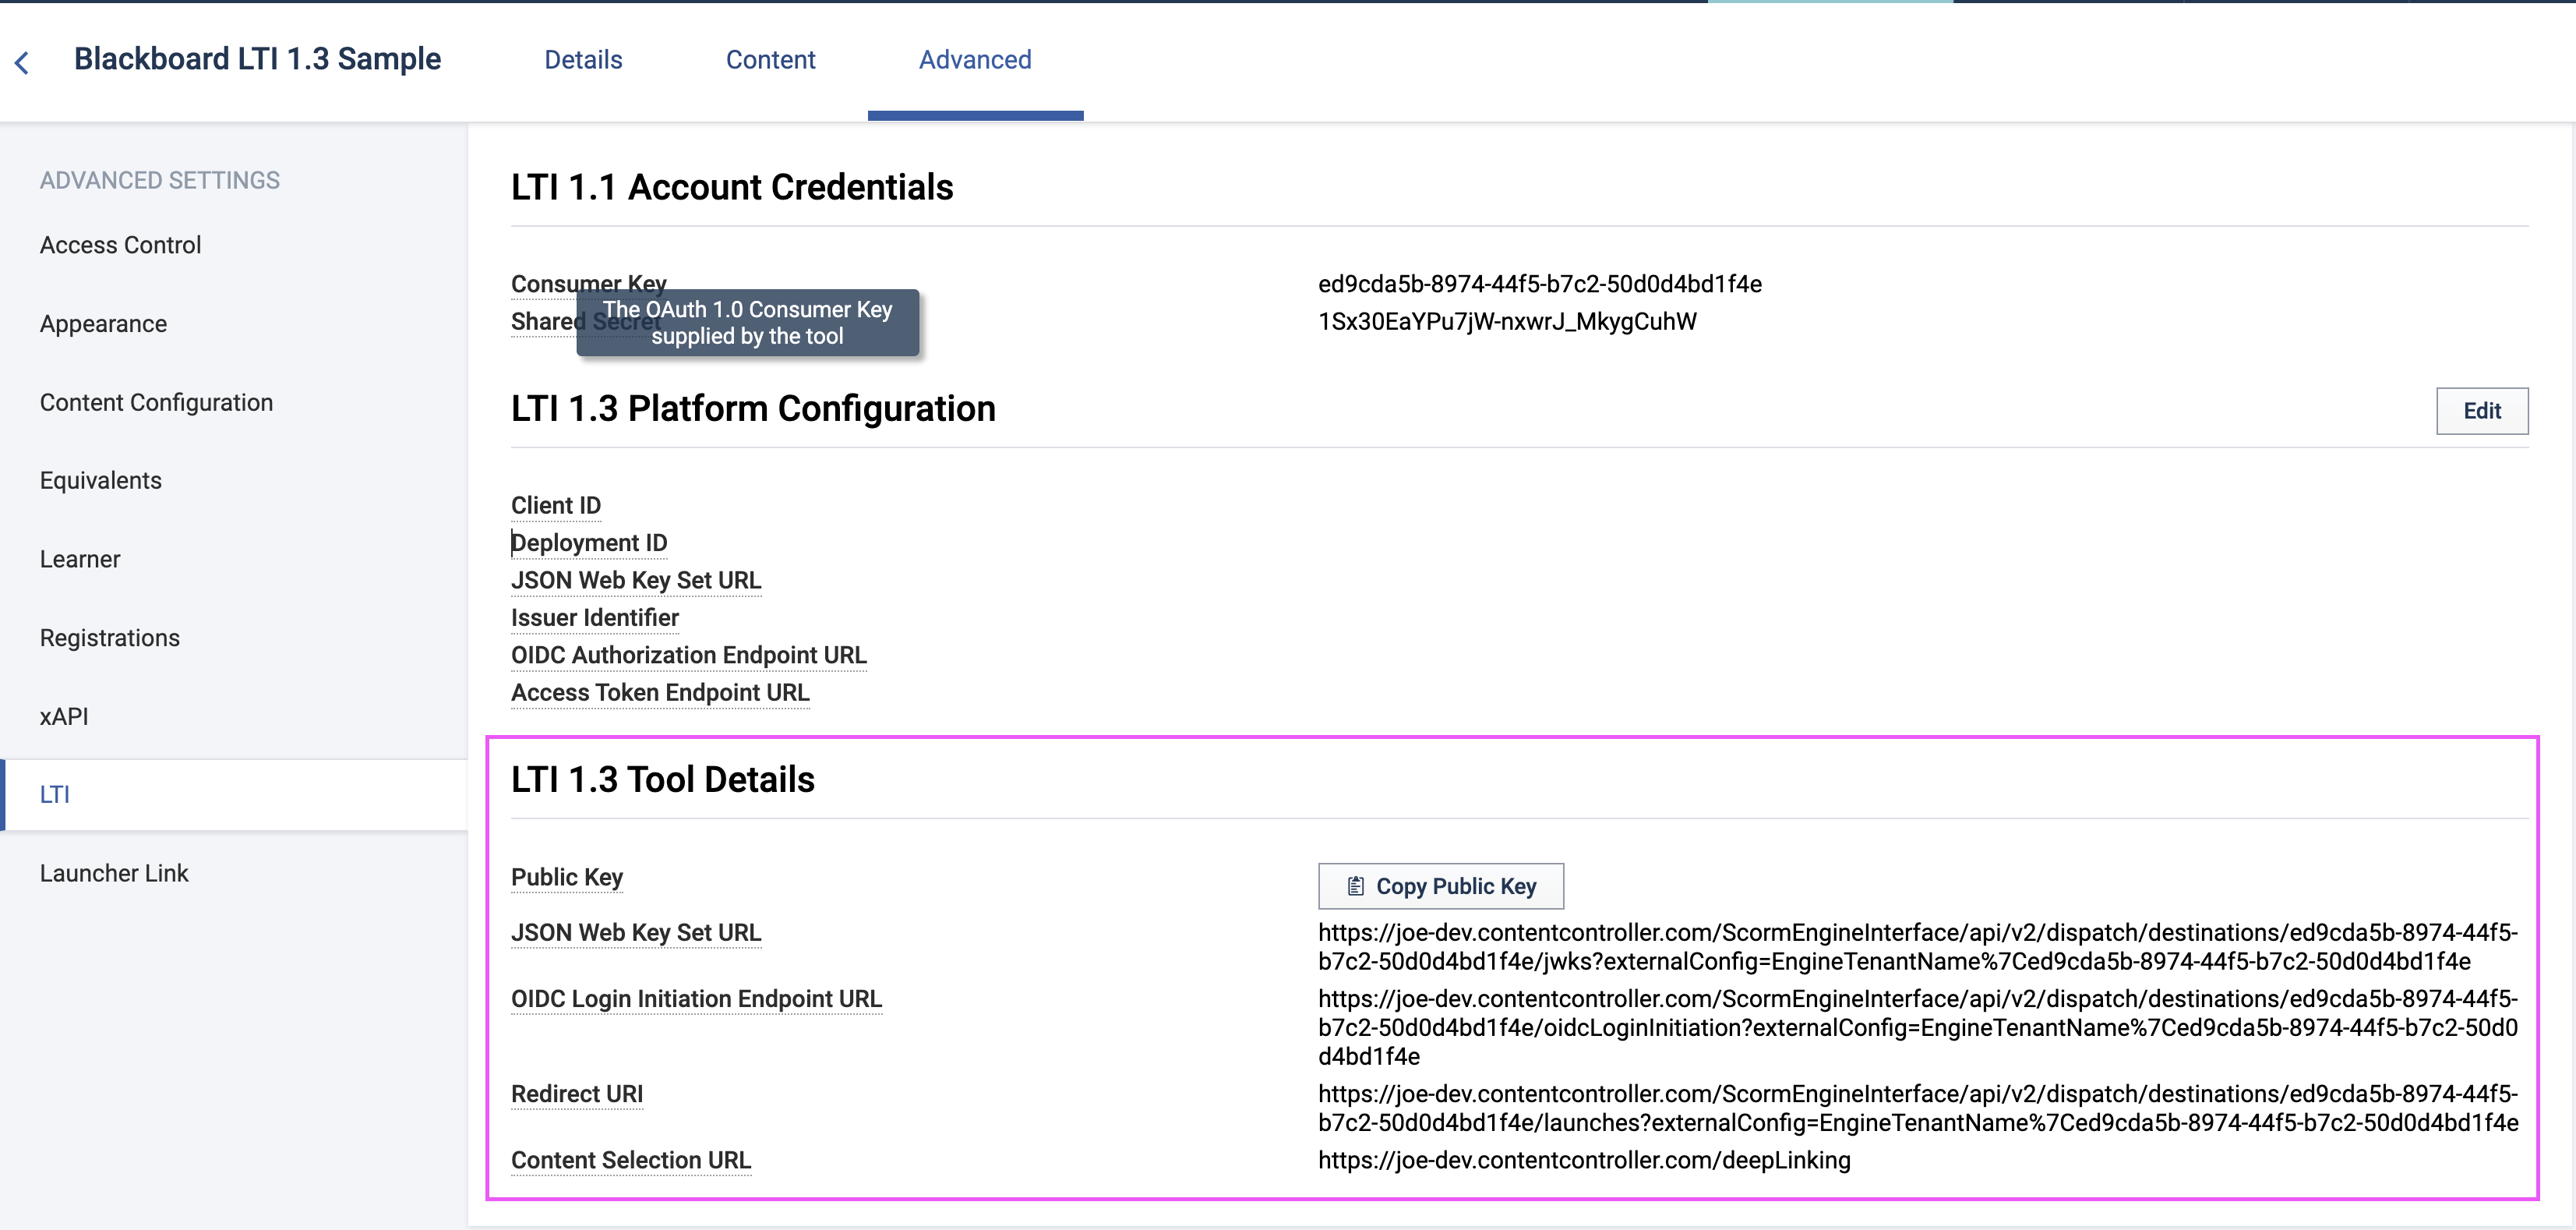This screenshot has width=2576, height=1230.
Task: Expand the Content Configuration section
Action: click(x=156, y=401)
